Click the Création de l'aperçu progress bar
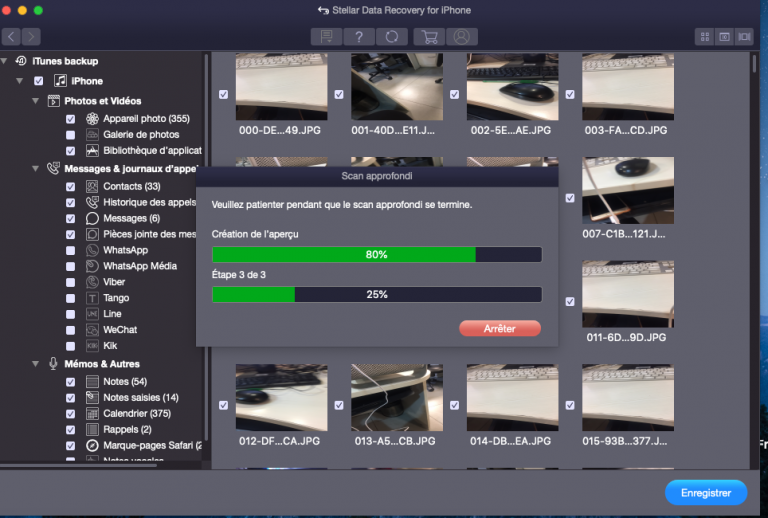The width and height of the screenshot is (768, 518). [377, 255]
